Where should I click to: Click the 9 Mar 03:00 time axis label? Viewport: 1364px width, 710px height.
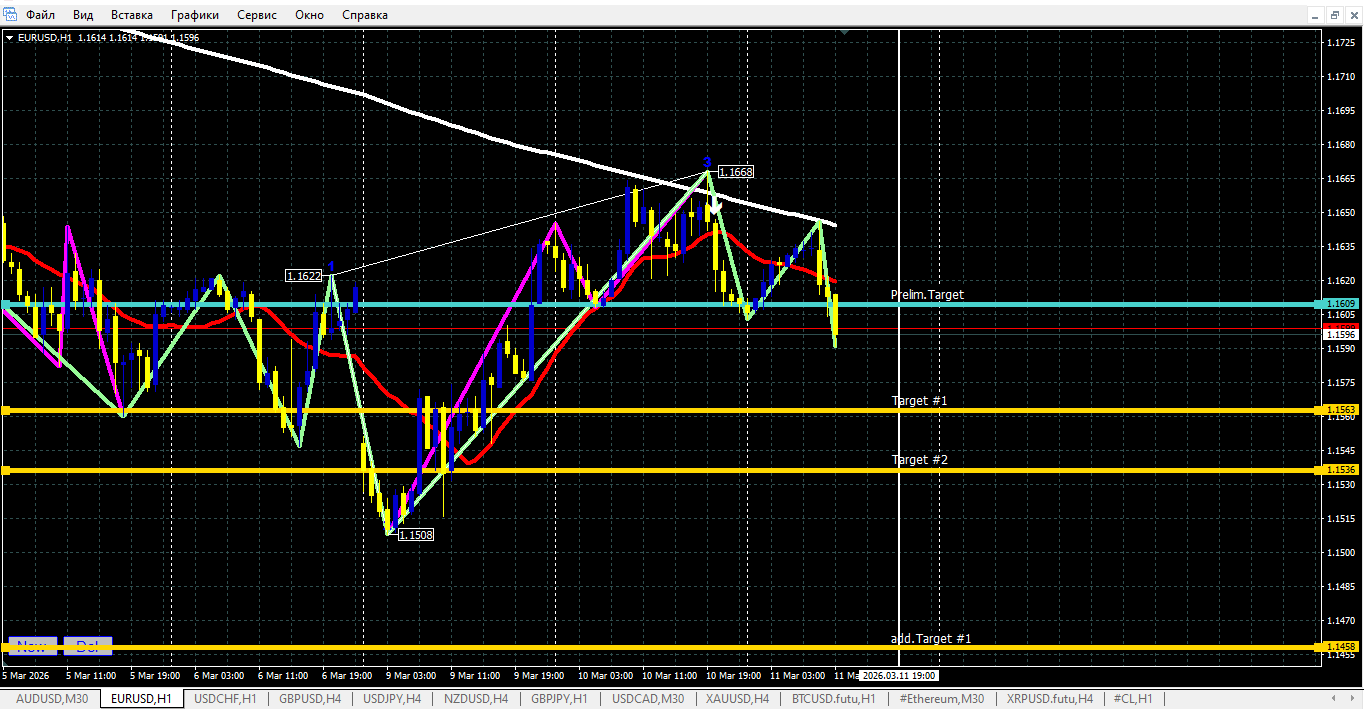tap(411, 676)
